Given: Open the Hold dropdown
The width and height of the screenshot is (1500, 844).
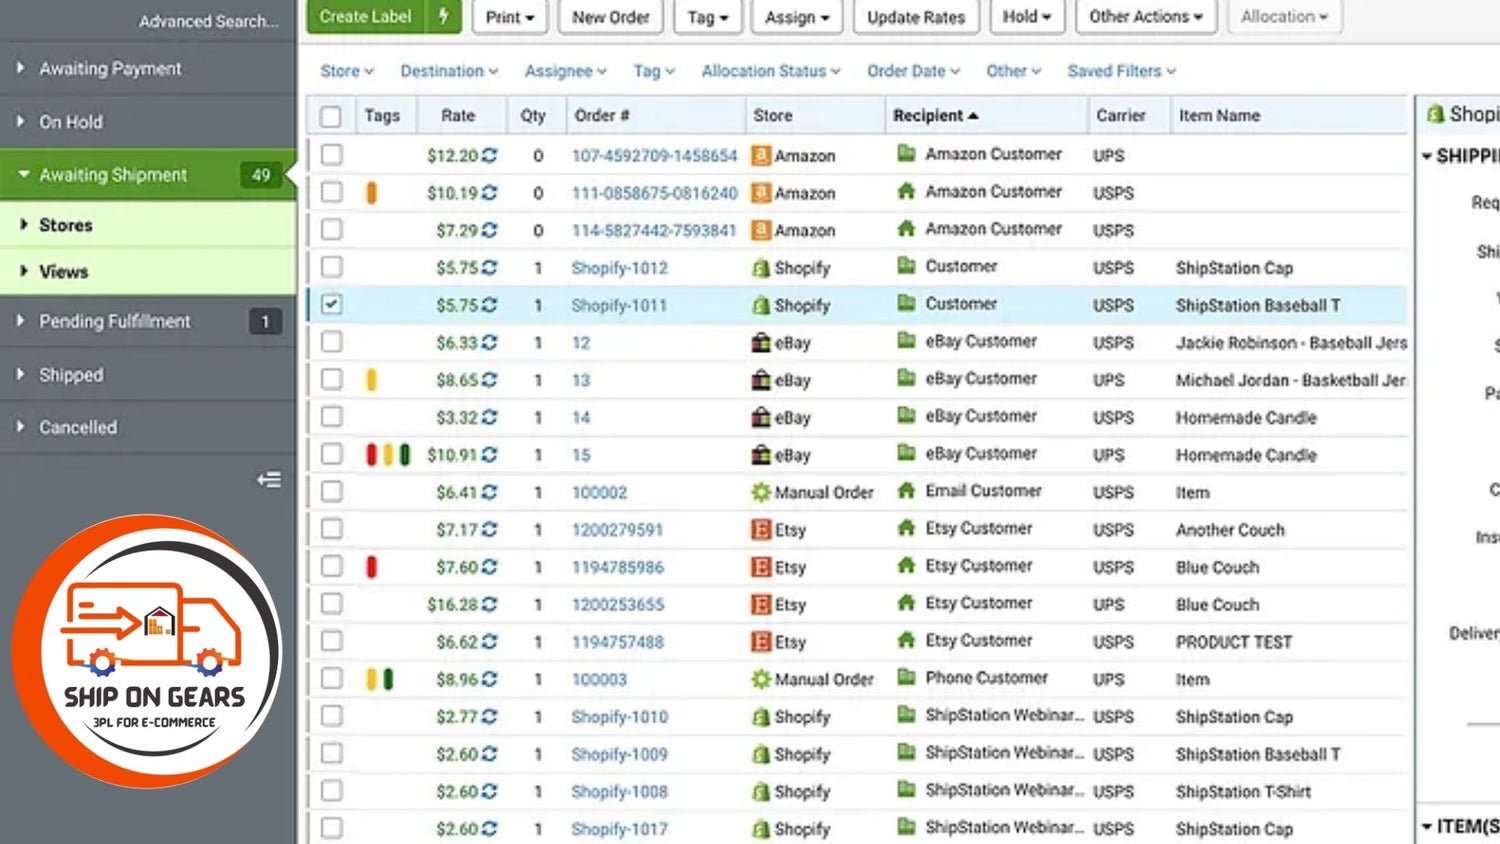Looking at the screenshot, I should (1027, 17).
